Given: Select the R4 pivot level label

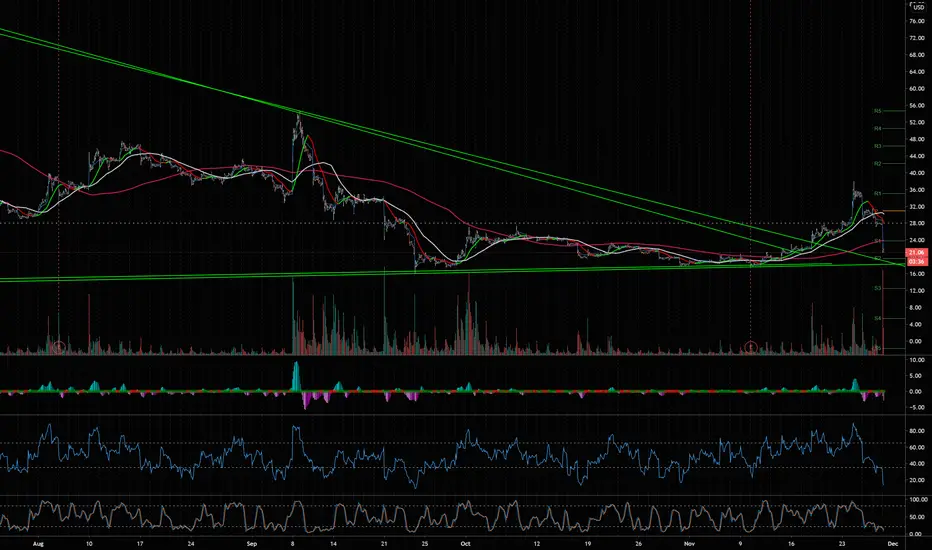Looking at the screenshot, I should pos(877,128).
